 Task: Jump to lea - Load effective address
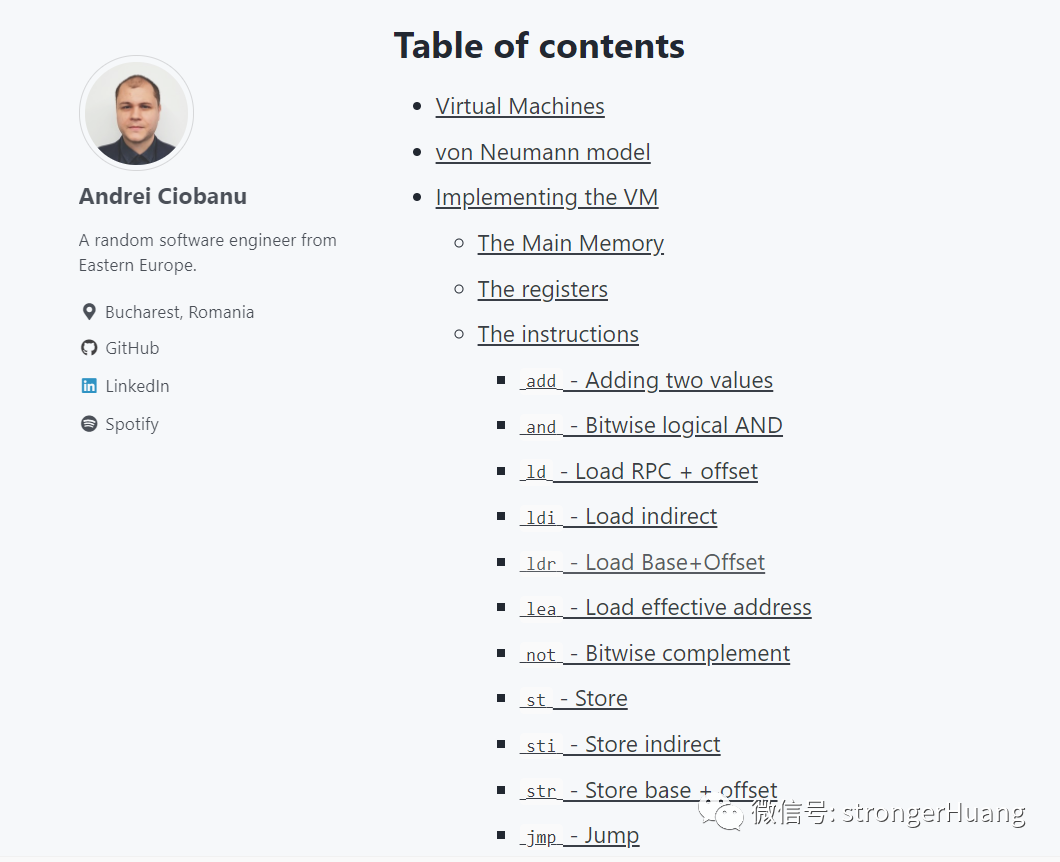click(665, 607)
